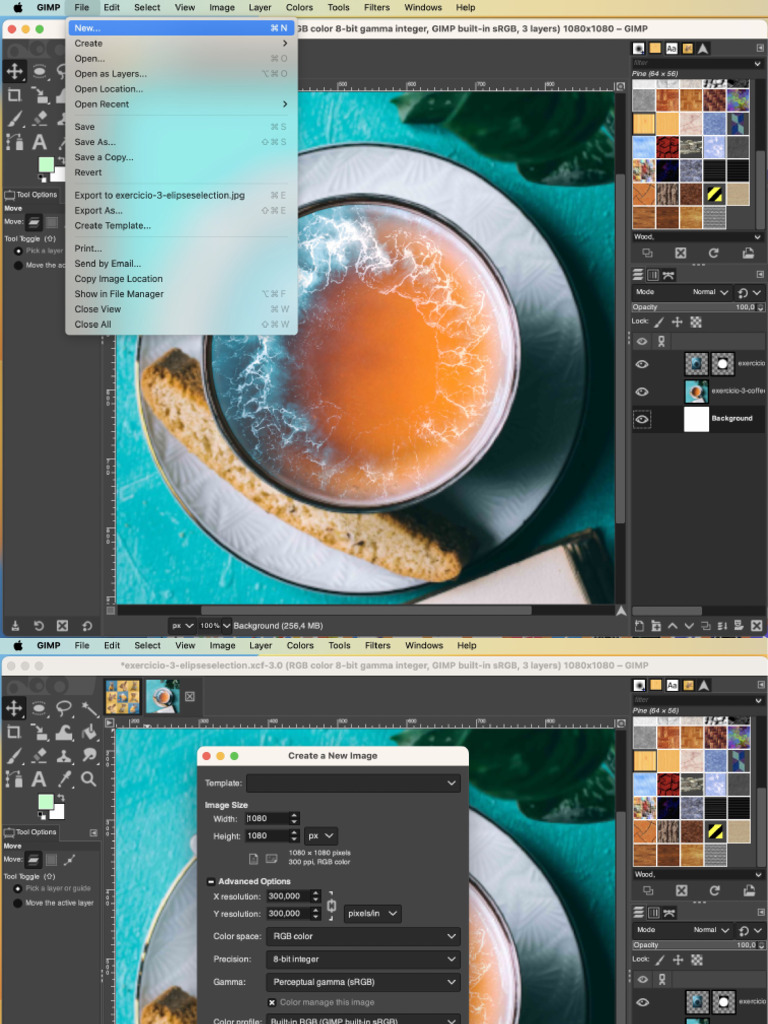Choose landscape orientation icon in New Image dialog
The height and width of the screenshot is (1024, 768).
coord(271,858)
